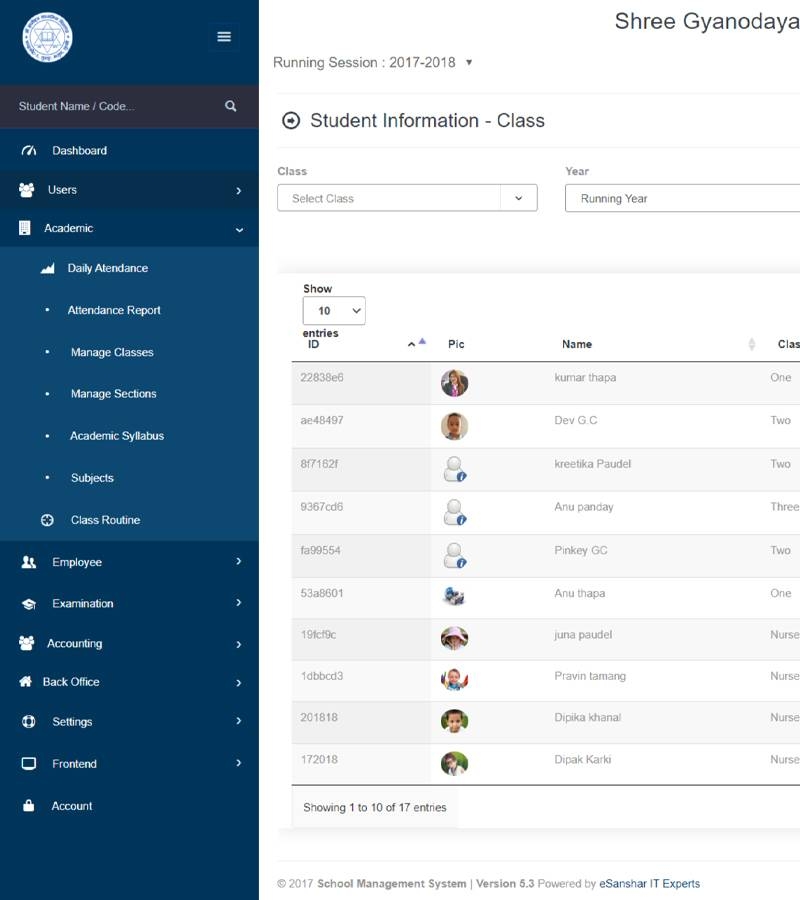800x900 pixels.
Task: Open the Select Class dropdown
Action: (x=407, y=198)
